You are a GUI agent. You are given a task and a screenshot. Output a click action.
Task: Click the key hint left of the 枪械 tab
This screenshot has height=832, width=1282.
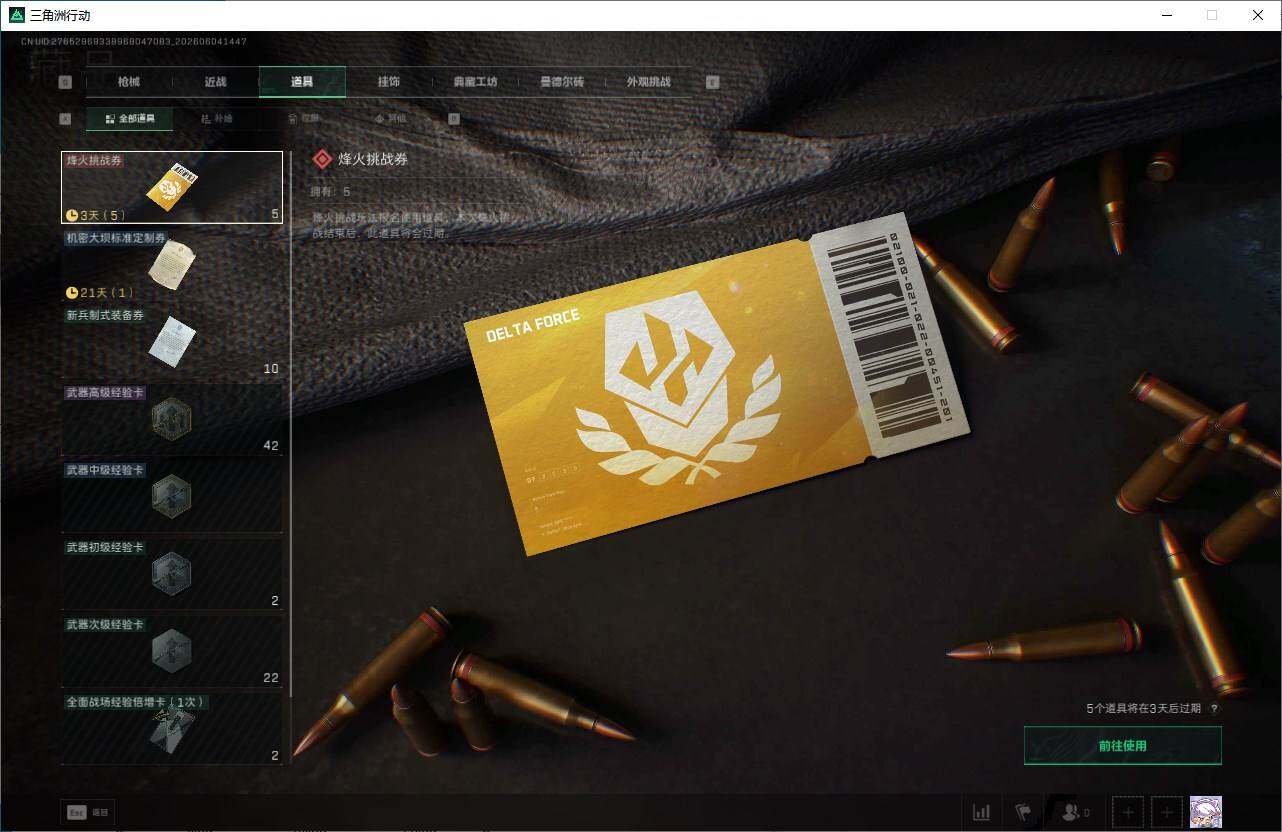tap(65, 82)
